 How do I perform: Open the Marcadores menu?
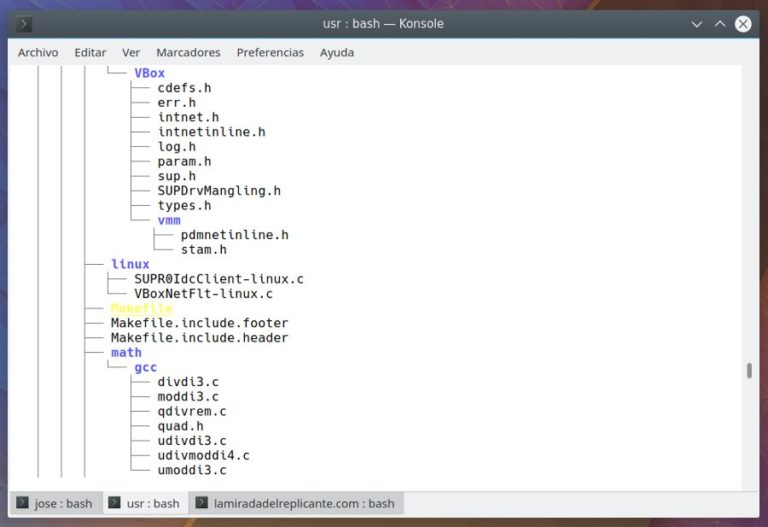188,52
